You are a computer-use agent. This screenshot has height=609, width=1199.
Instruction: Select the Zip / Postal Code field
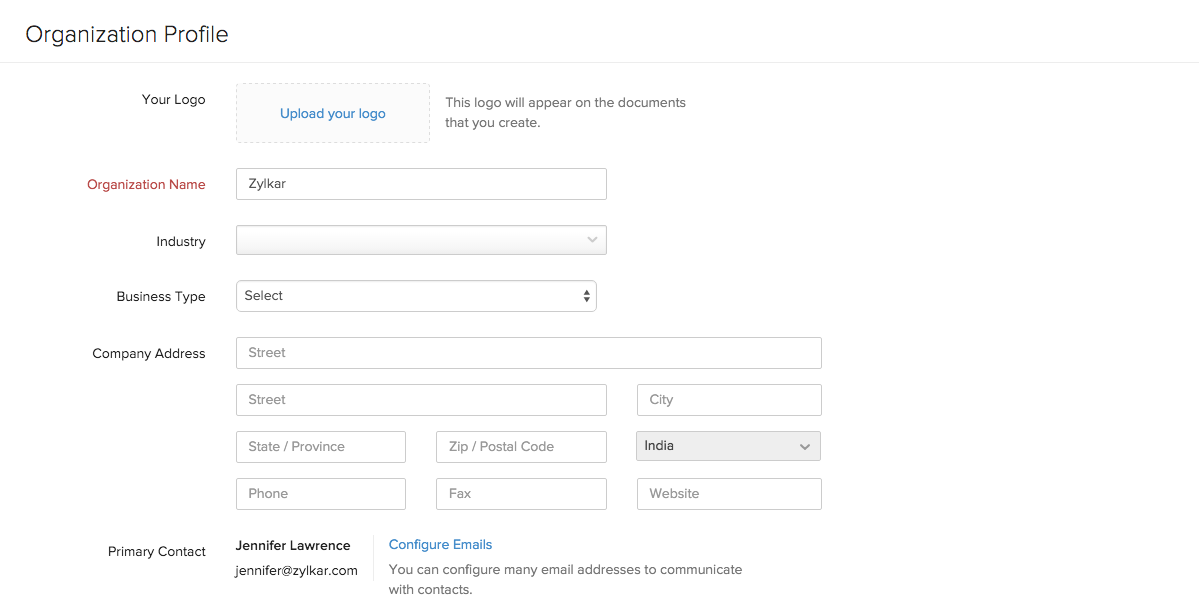click(521, 447)
